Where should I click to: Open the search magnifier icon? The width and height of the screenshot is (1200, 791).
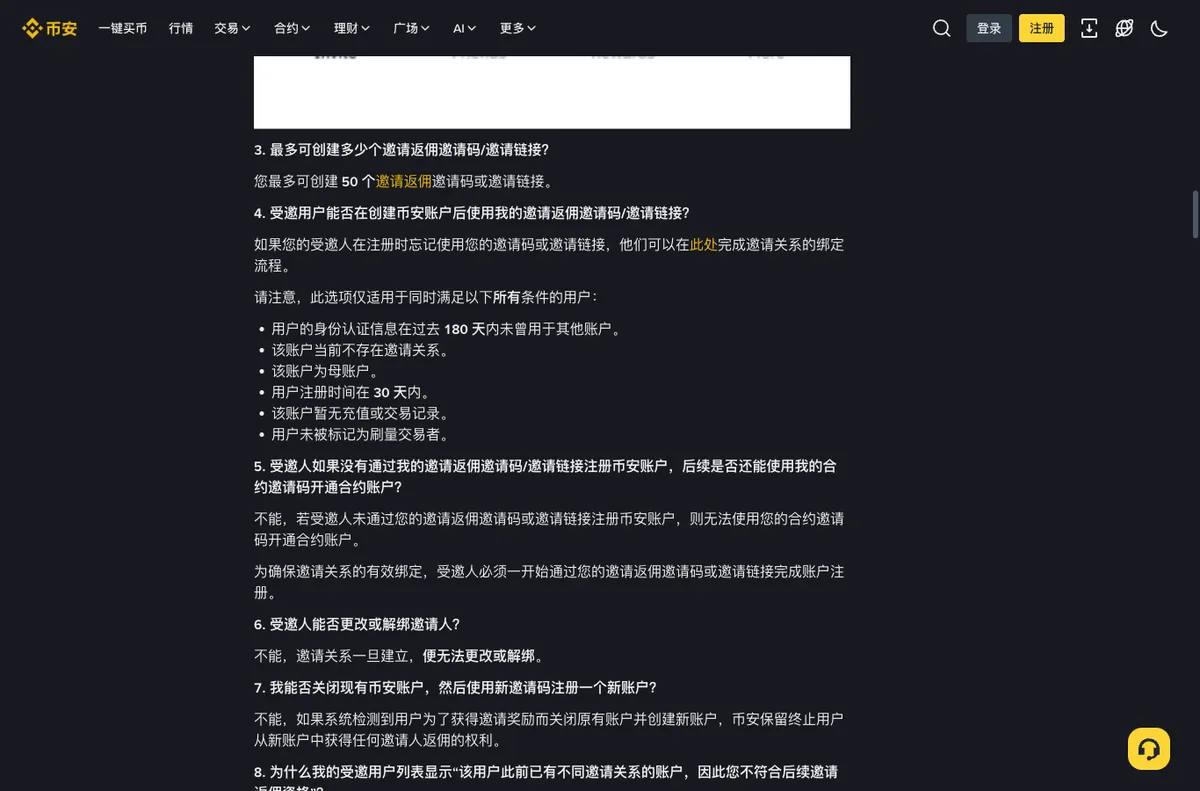click(941, 28)
